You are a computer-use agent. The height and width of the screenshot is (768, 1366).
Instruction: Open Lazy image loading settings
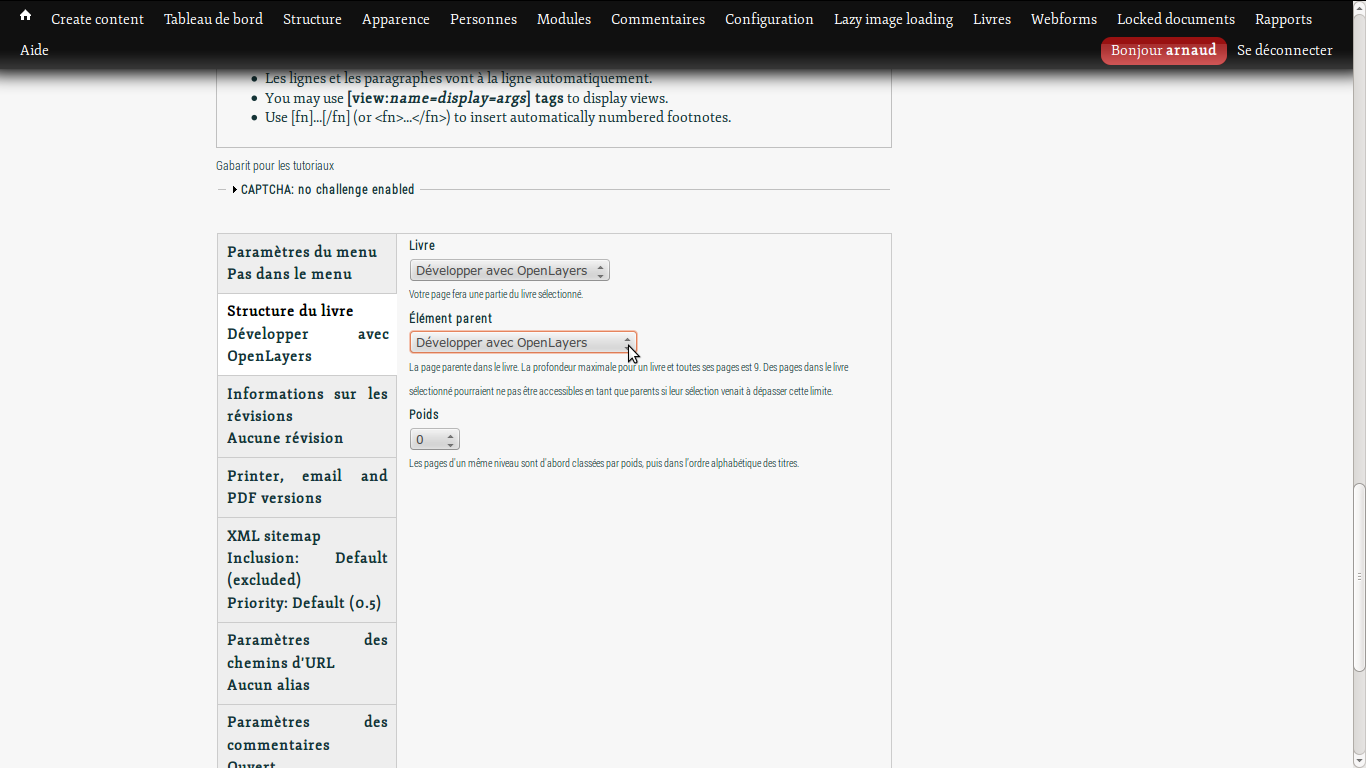[893, 19]
